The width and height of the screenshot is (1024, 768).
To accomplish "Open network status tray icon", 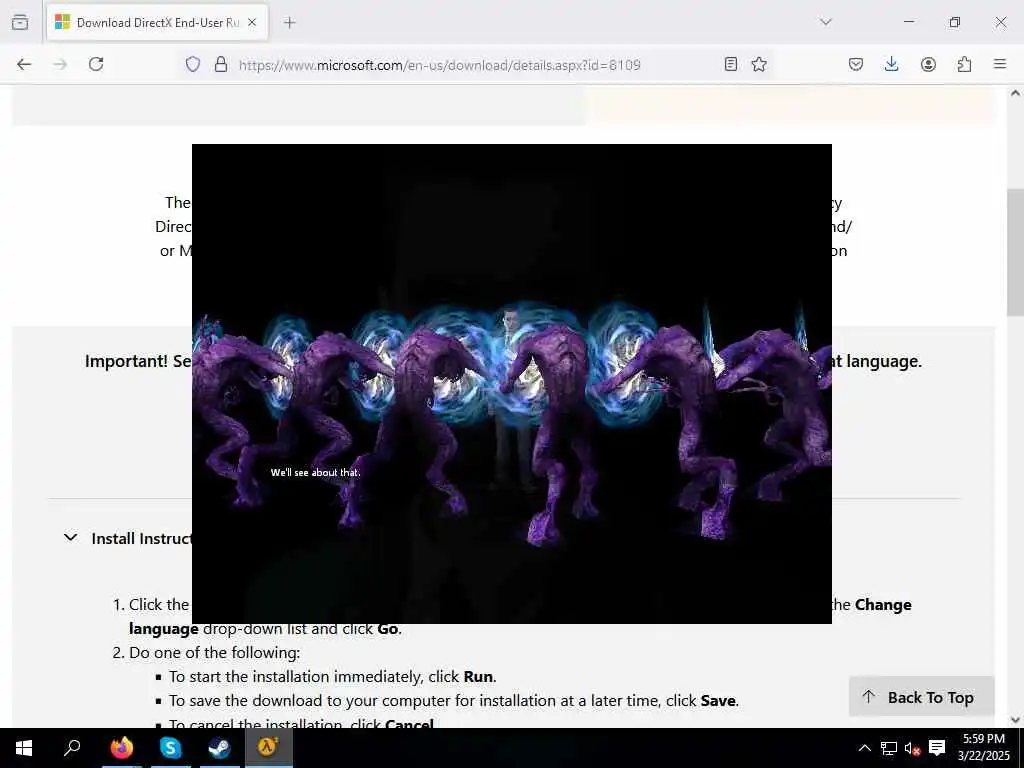I will coord(889,748).
